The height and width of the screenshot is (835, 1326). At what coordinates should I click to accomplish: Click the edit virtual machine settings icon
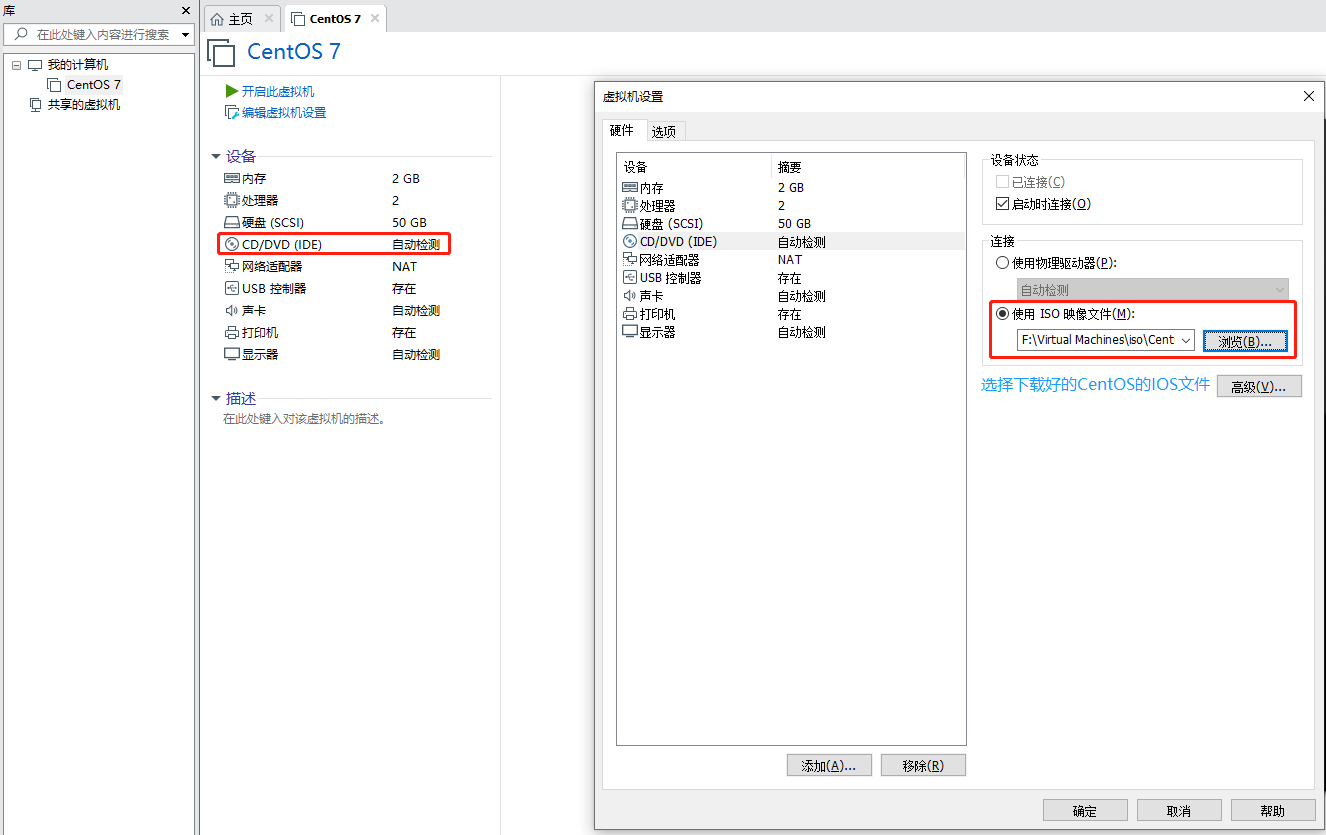[x=232, y=113]
